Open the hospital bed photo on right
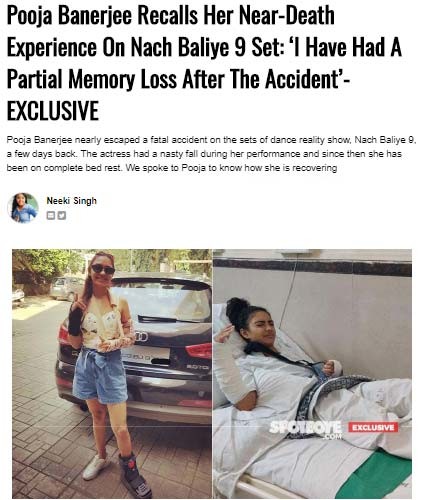424x500 pixels. (x=312, y=374)
